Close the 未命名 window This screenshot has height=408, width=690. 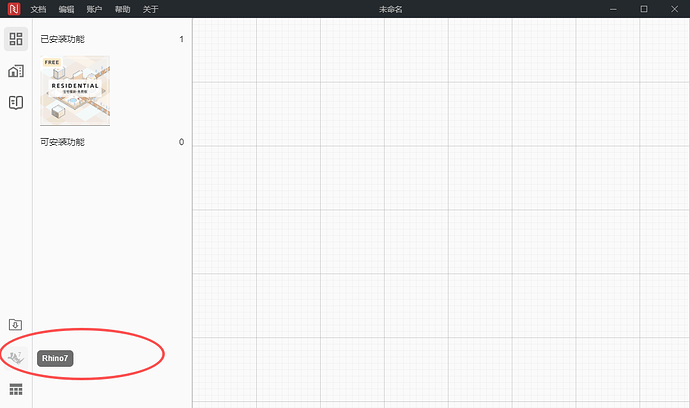click(x=674, y=9)
